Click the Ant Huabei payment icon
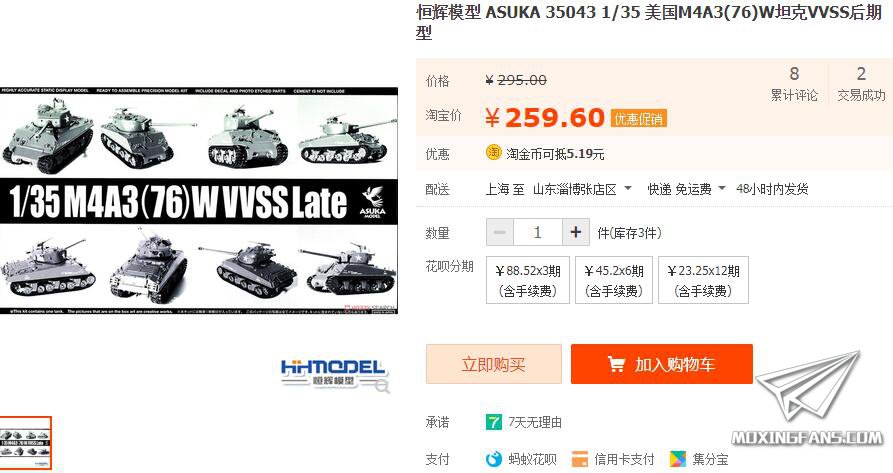 [x=494, y=459]
